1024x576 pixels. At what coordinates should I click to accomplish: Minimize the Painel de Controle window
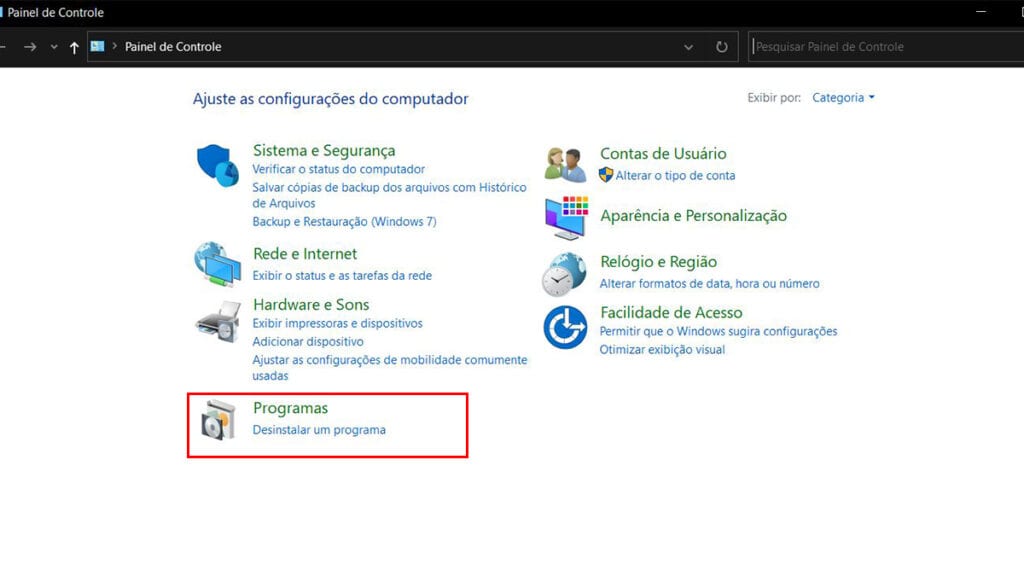click(981, 12)
